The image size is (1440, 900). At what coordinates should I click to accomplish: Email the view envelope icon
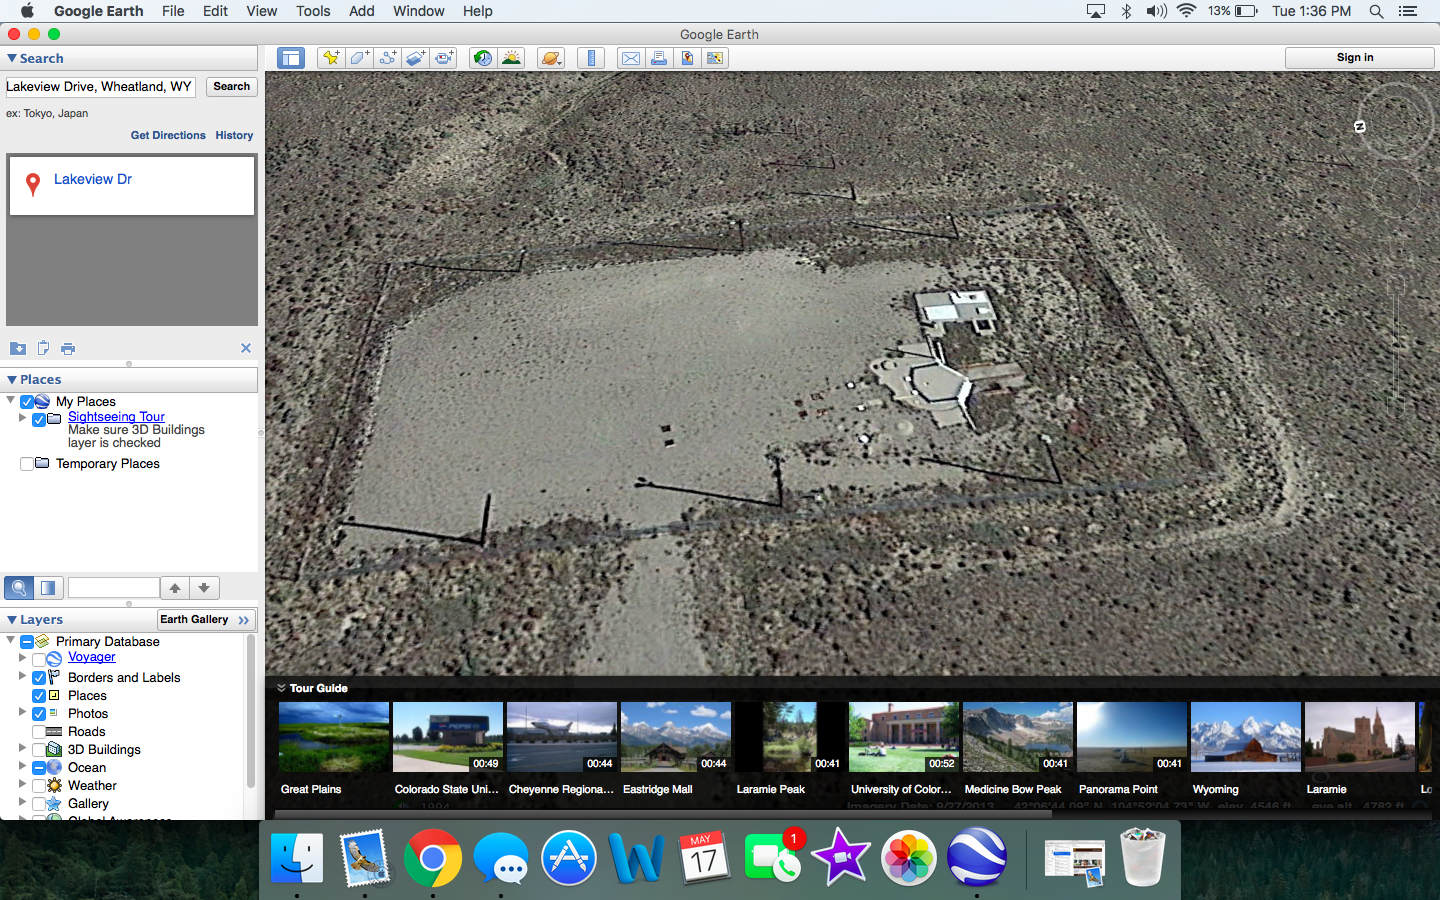click(631, 58)
